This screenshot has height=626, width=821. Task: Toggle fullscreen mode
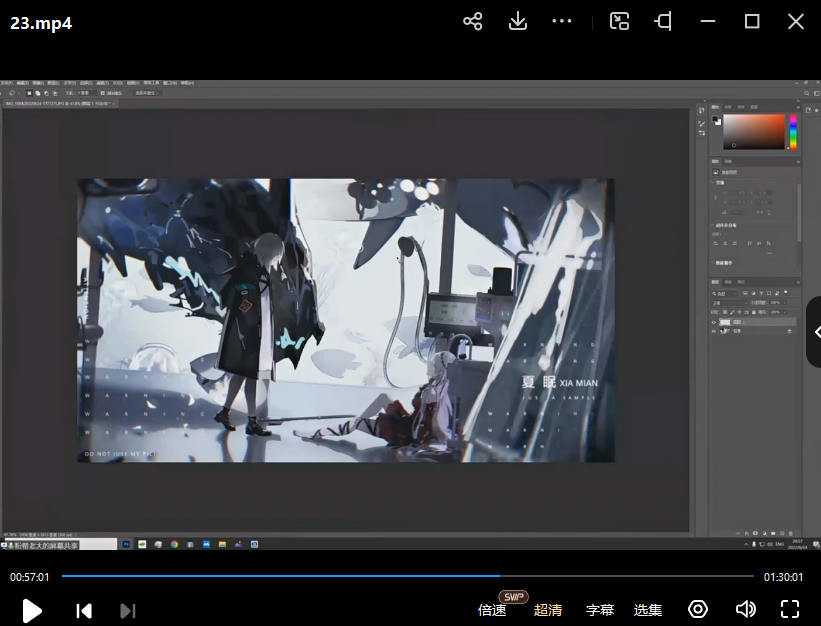point(790,610)
